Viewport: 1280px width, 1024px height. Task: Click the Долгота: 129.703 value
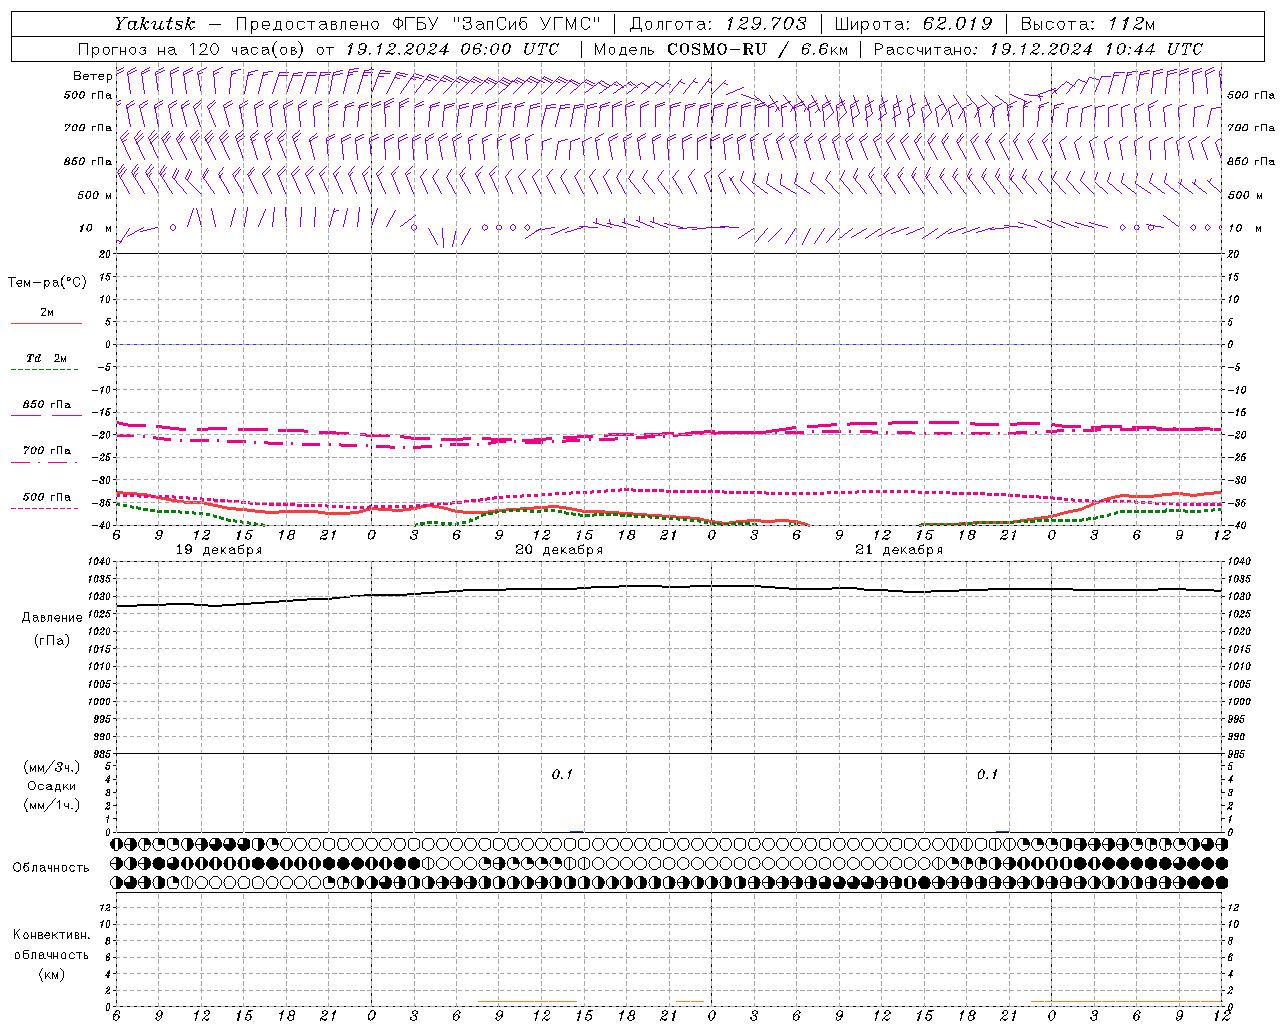[718, 24]
